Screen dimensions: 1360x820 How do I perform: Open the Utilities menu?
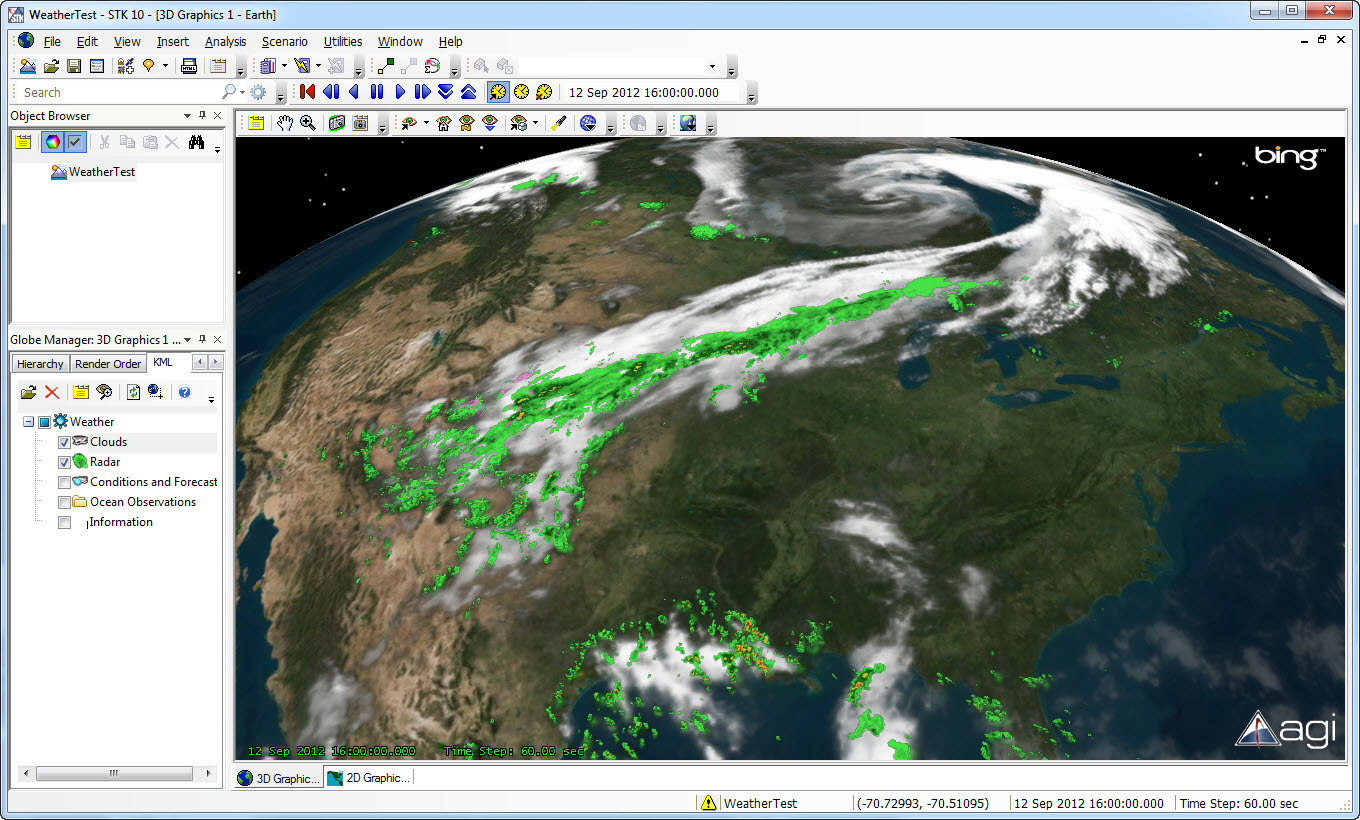coord(343,42)
